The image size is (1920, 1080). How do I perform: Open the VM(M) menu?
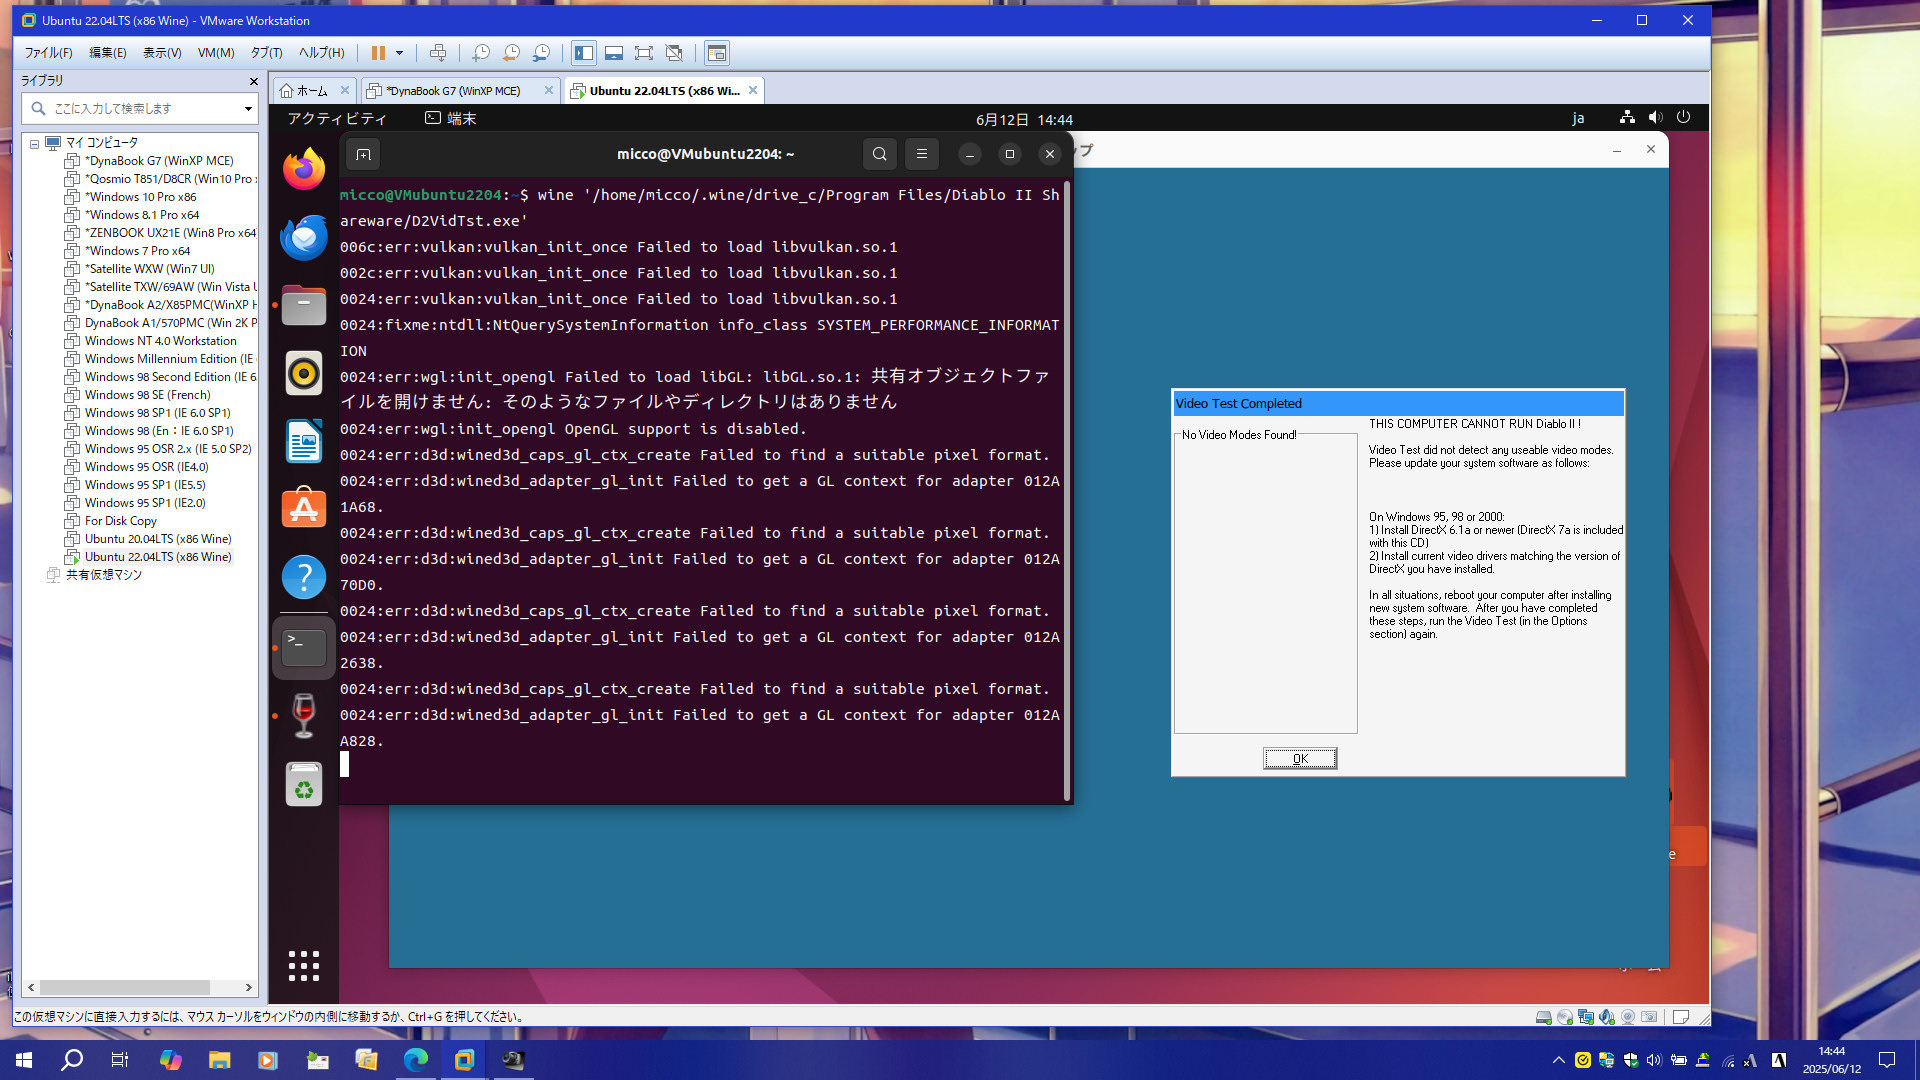click(216, 53)
